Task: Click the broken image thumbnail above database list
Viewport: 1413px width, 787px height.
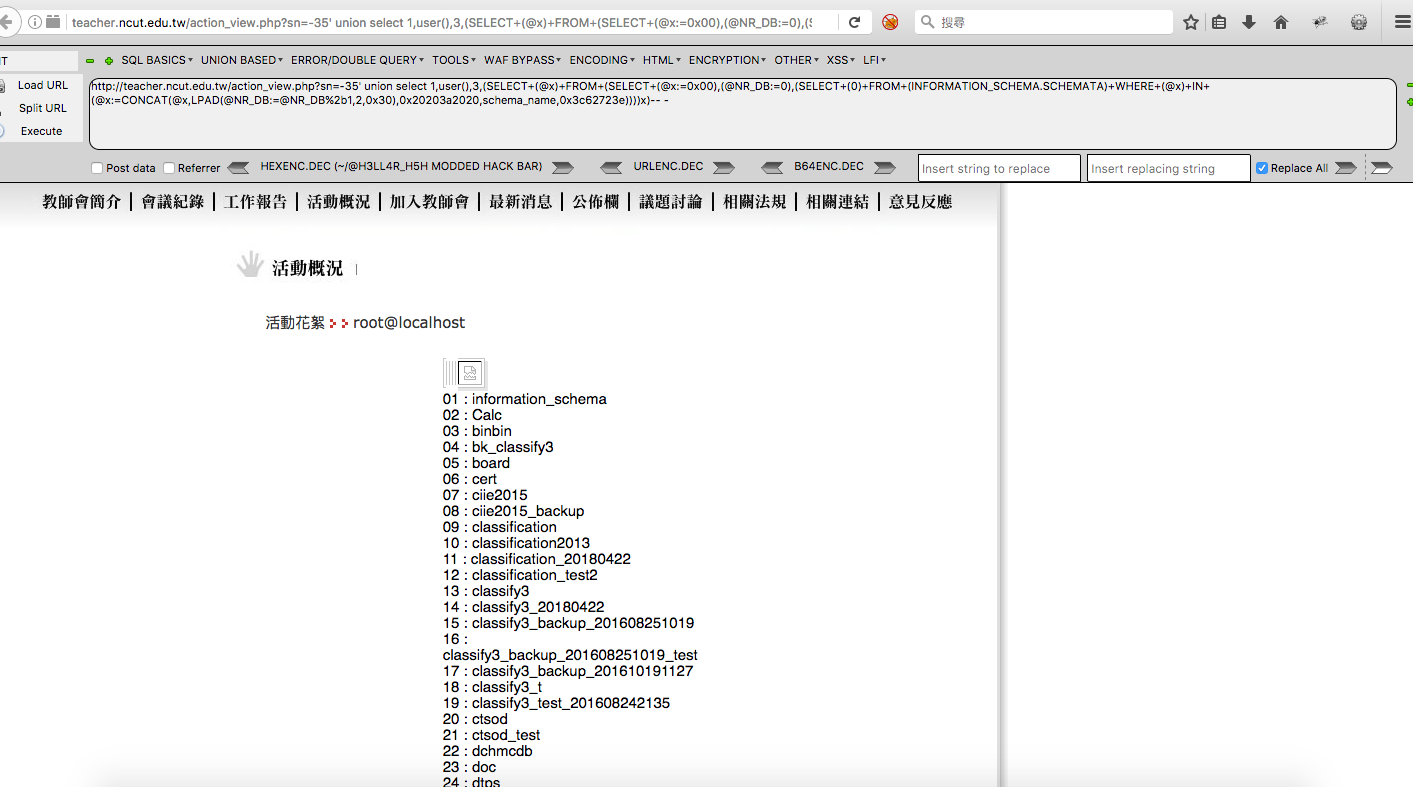Action: click(471, 373)
